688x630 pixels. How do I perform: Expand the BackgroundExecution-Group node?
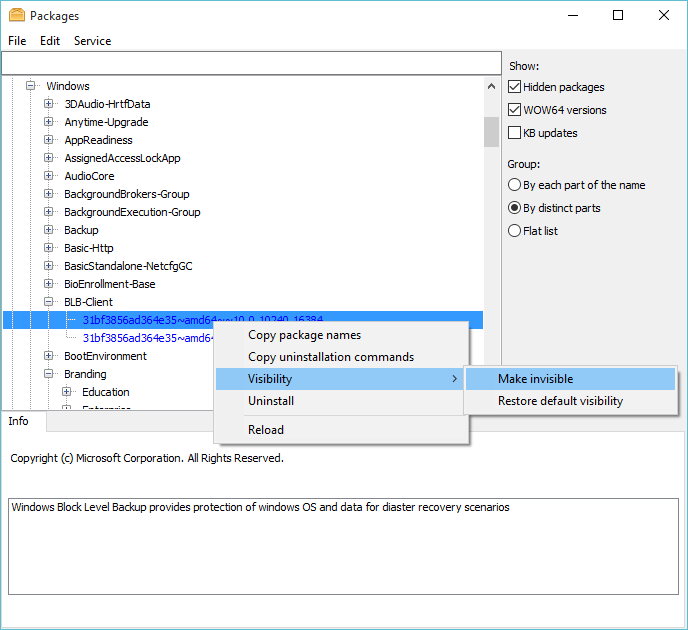pos(48,211)
